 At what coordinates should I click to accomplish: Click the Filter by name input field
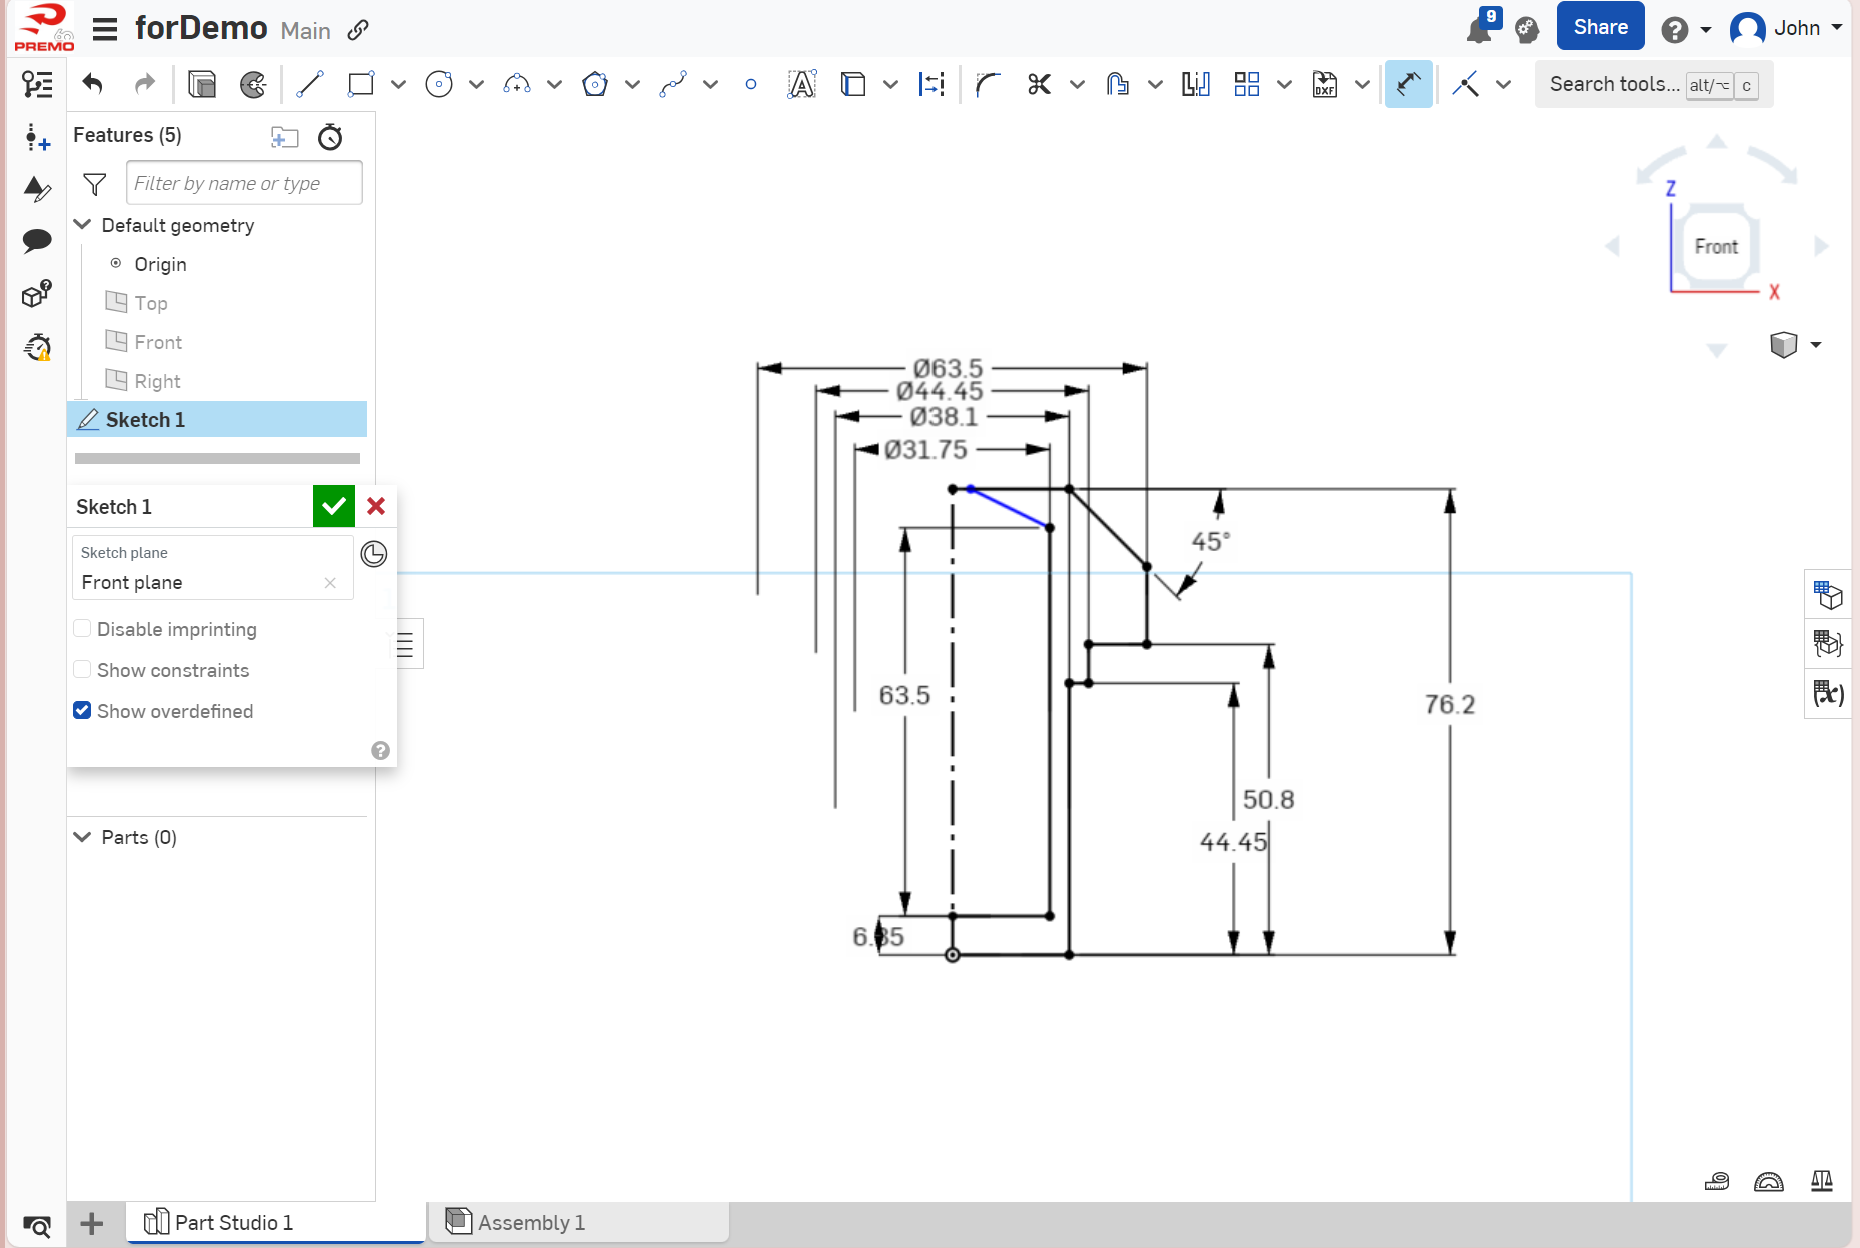(244, 183)
